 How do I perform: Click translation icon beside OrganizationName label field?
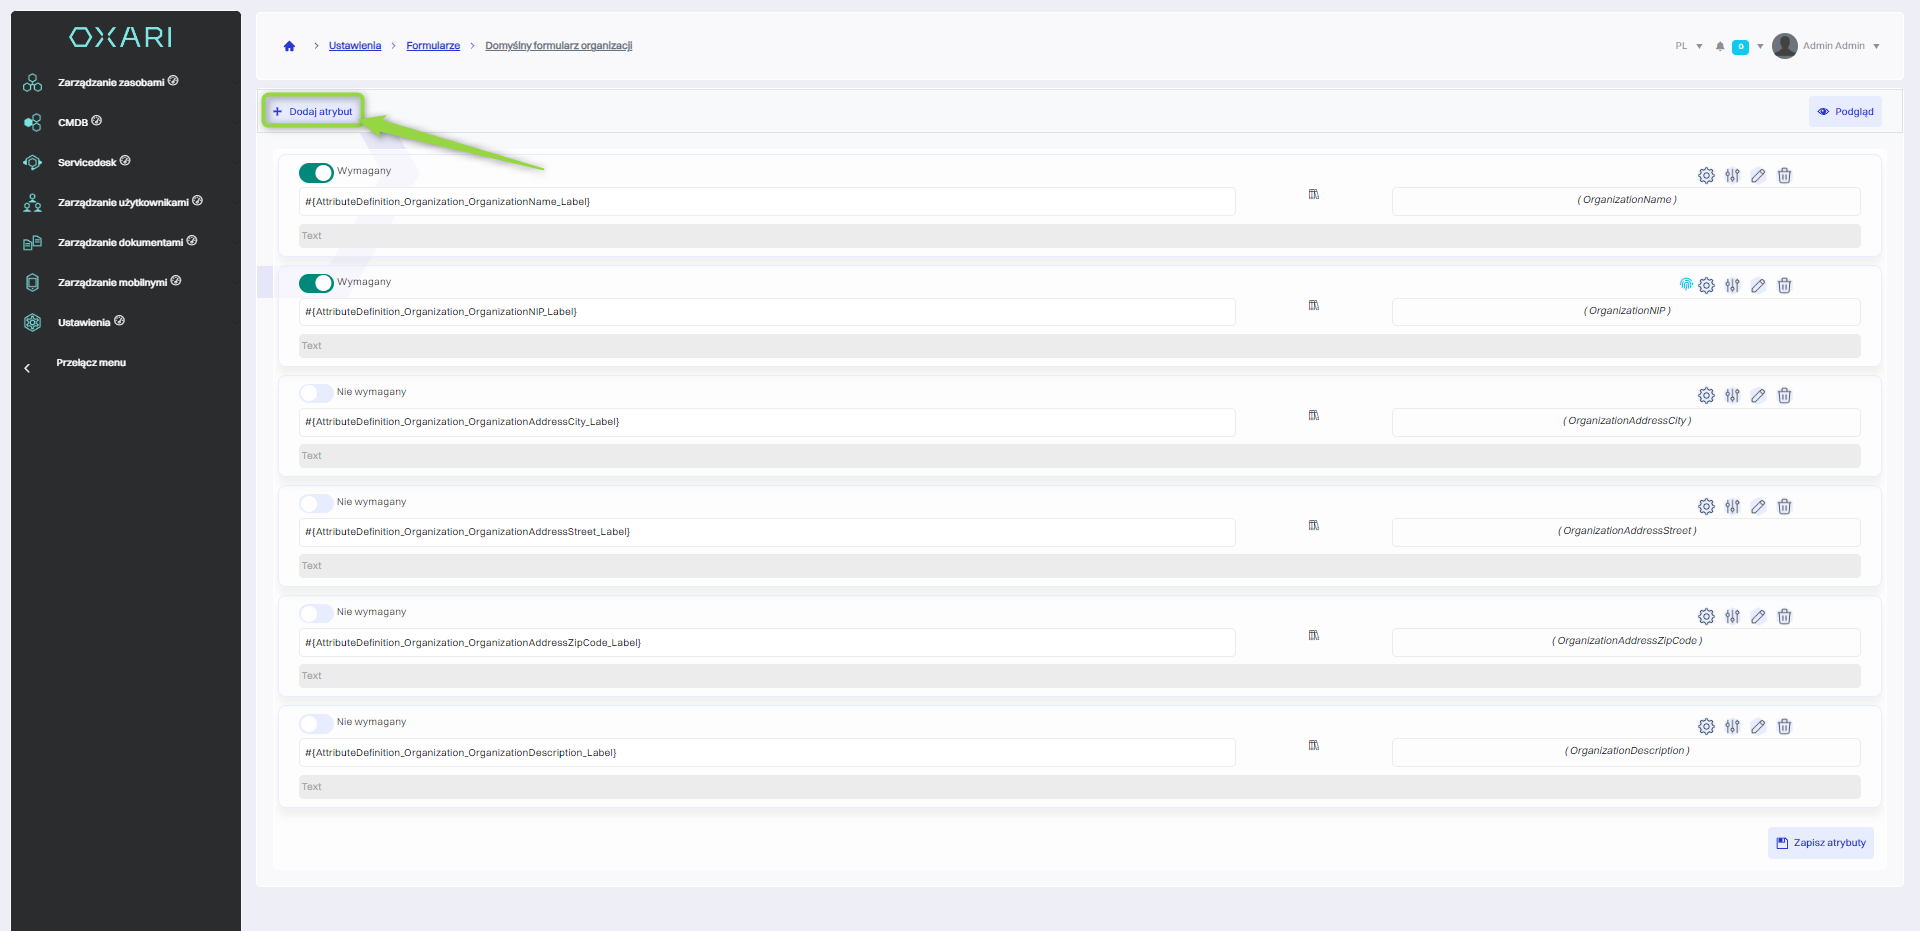point(1314,195)
